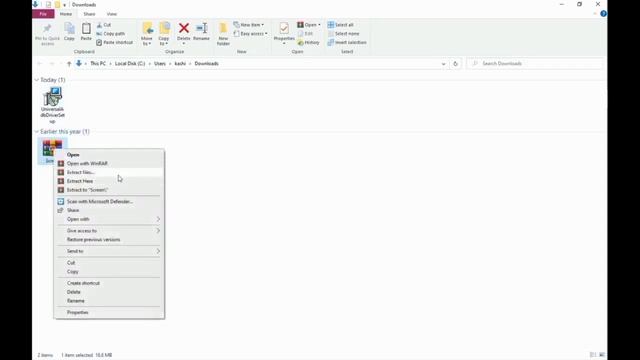Viewport: 640px width, 360px height.
Task: Switch to details view icon in status bar
Action: [593, 355]
